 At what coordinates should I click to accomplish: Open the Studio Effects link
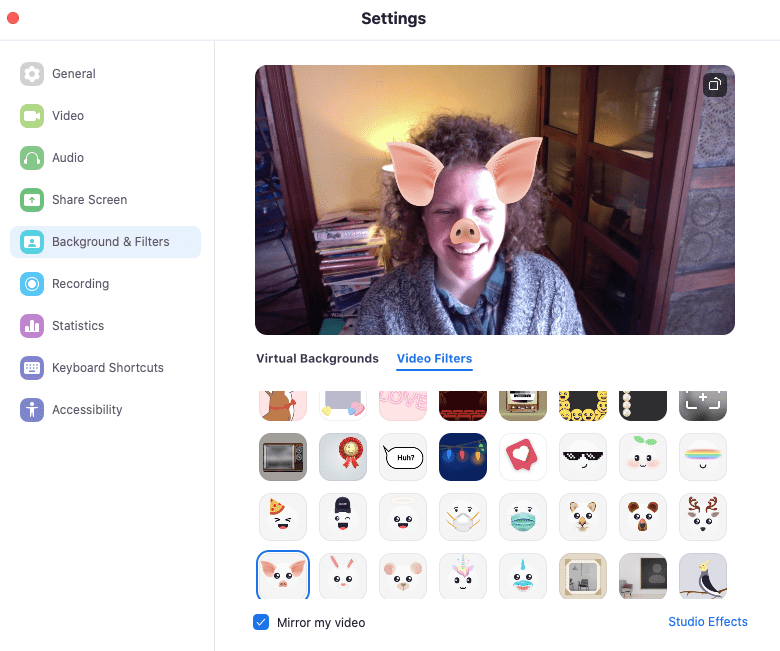pyautogui.click(x=707, y=622)
